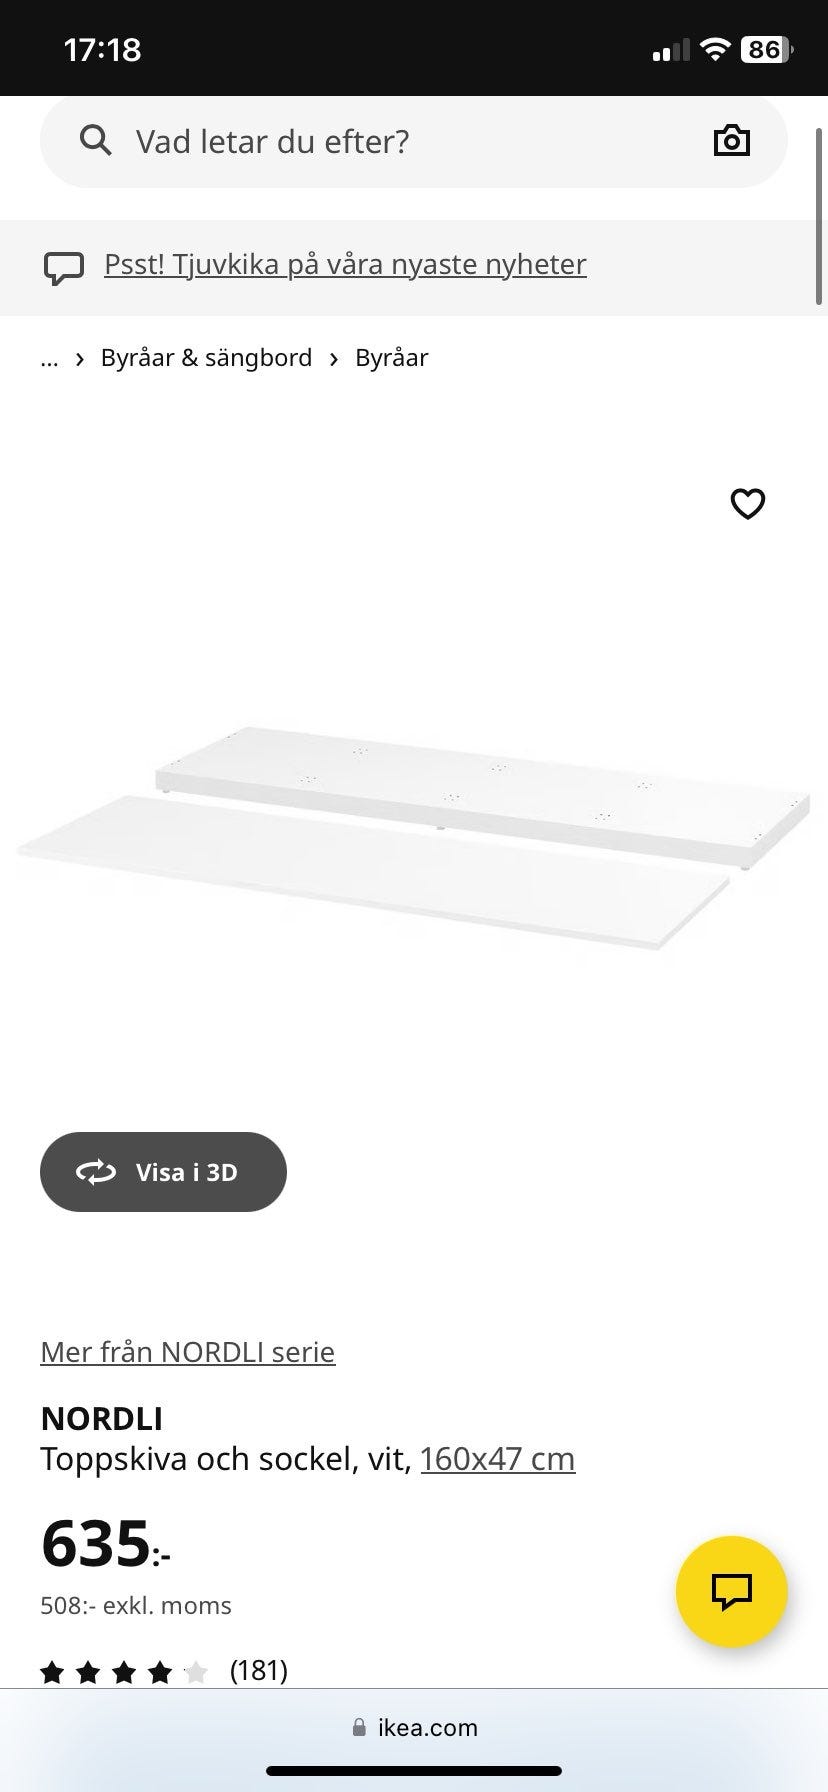Image resolution: width=828 pixels, height=1792 pixels.
Task: Tap the 3D rotate arrows icon
Action: coord(96,1172)
